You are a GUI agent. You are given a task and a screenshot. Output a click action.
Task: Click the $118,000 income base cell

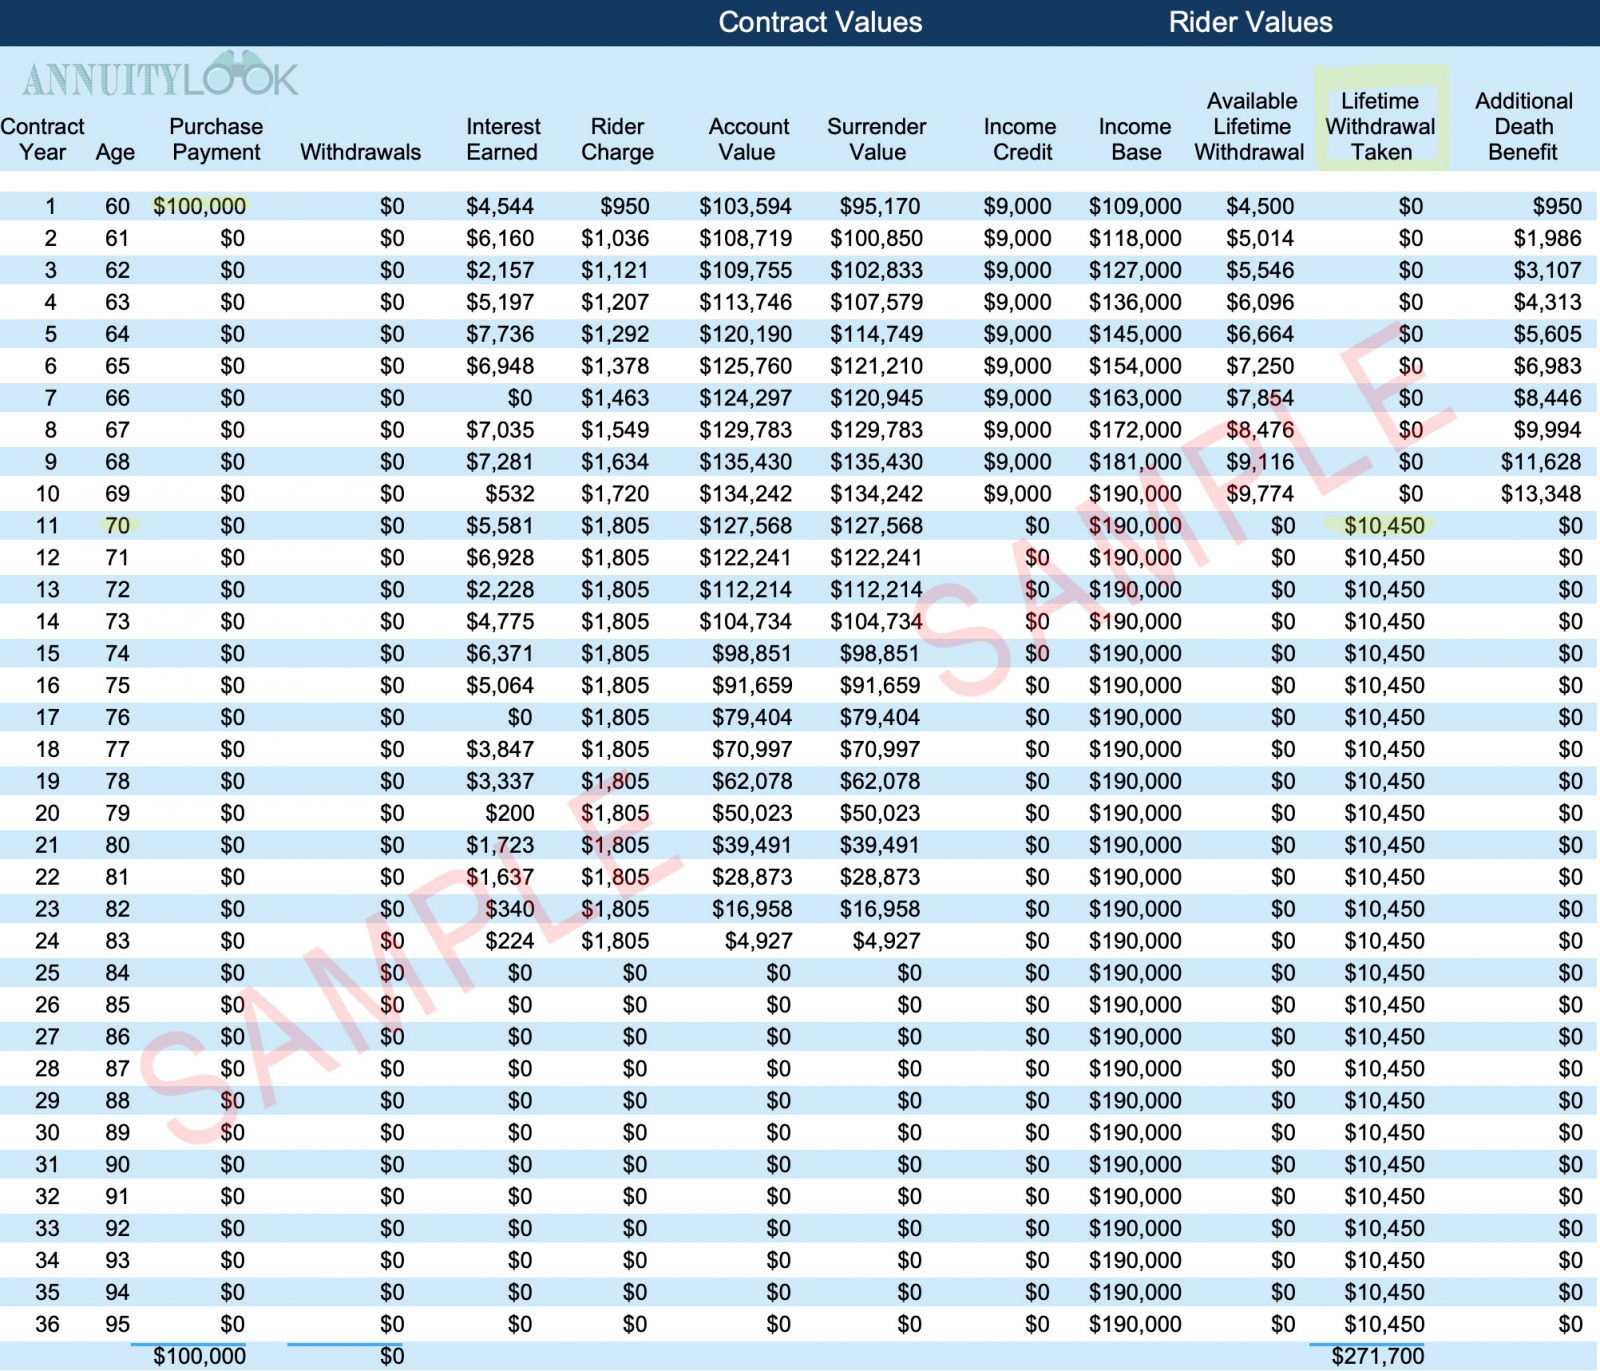(x=1135, y=238)
